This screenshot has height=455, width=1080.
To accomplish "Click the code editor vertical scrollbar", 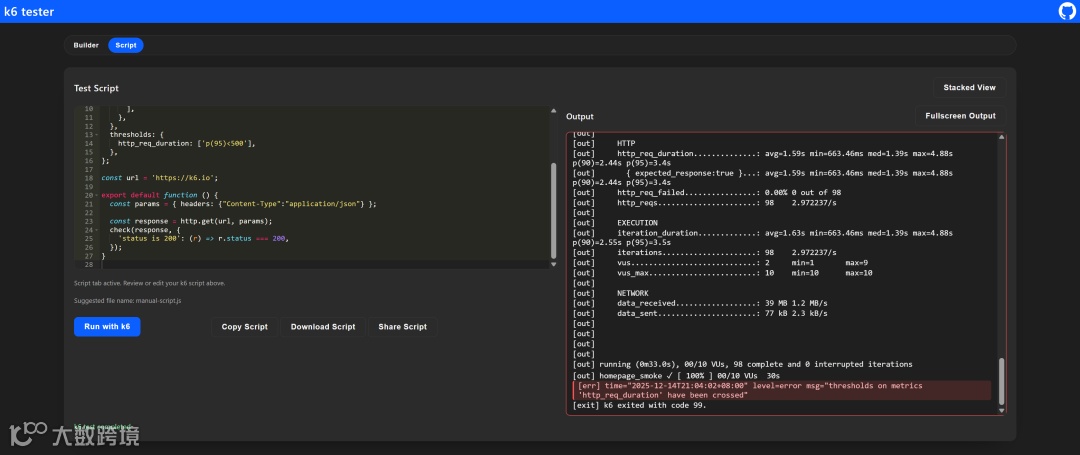I will (x=553, y=210).
